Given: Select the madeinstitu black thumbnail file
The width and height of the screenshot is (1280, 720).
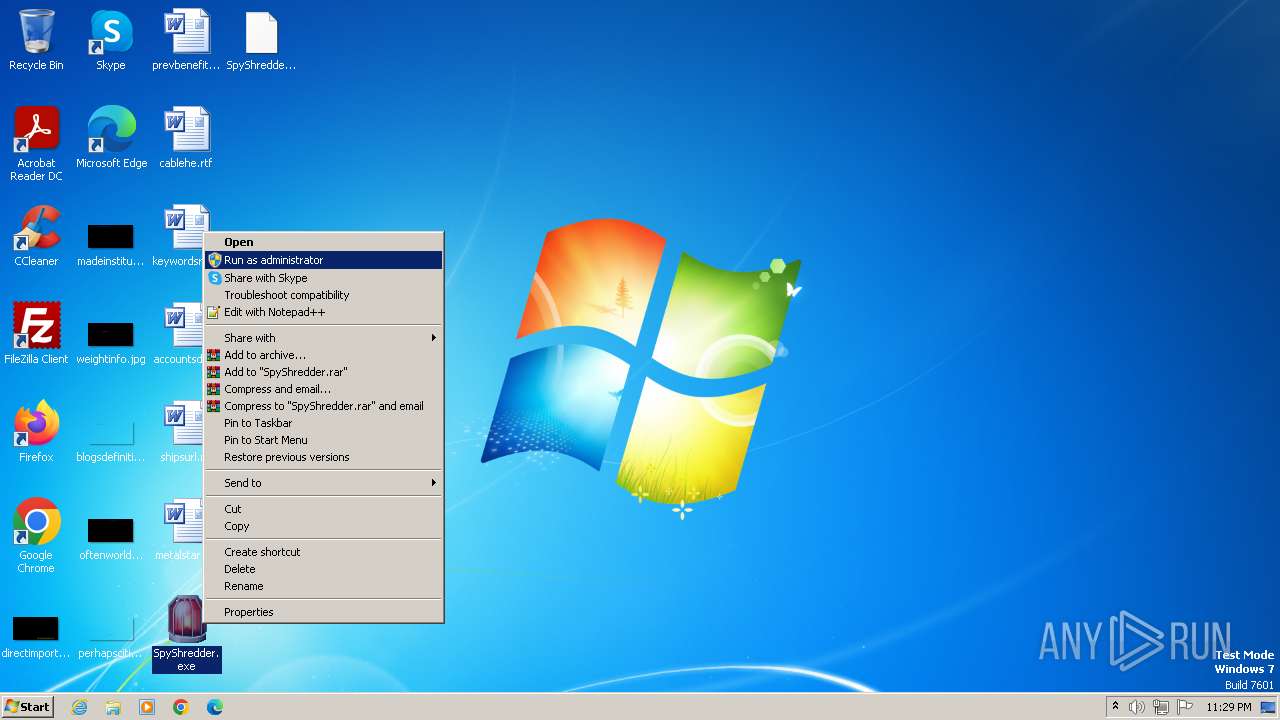Looking at the screenshot, I should (111, 243).
